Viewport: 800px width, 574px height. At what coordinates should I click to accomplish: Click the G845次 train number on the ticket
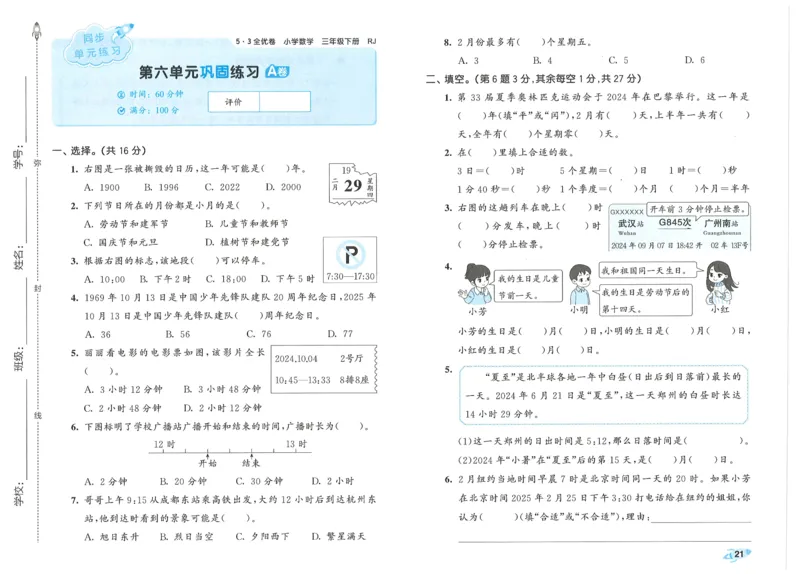[x=674, y=222]
